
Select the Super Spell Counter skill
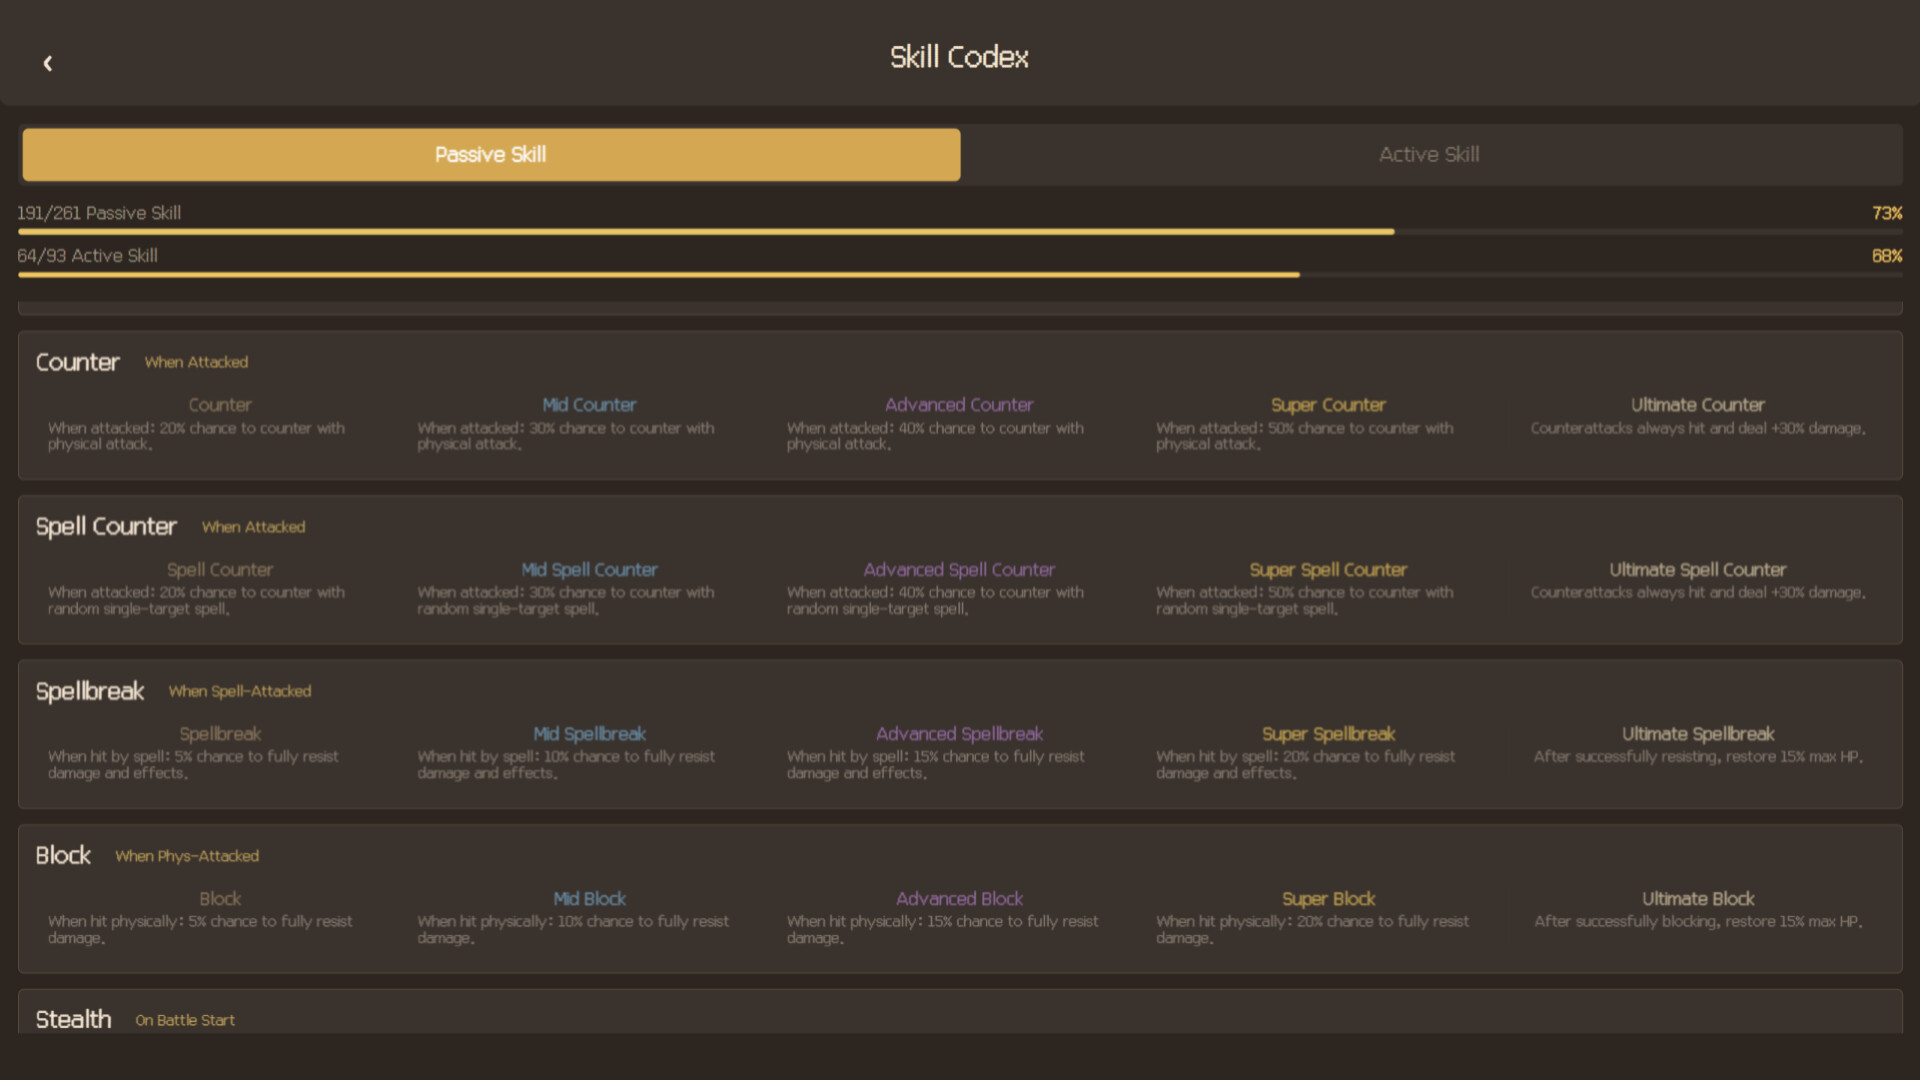[x=1328, y=570]
